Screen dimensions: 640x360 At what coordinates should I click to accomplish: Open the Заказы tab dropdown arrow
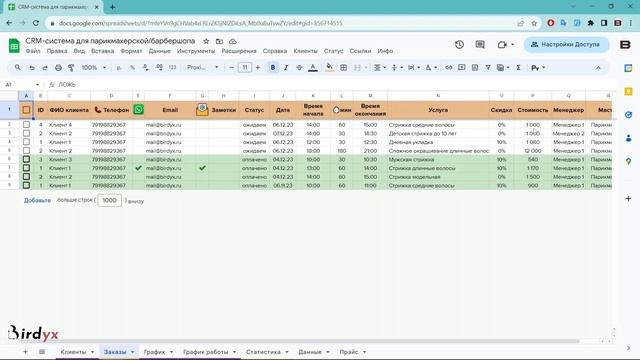coord(132,352)
